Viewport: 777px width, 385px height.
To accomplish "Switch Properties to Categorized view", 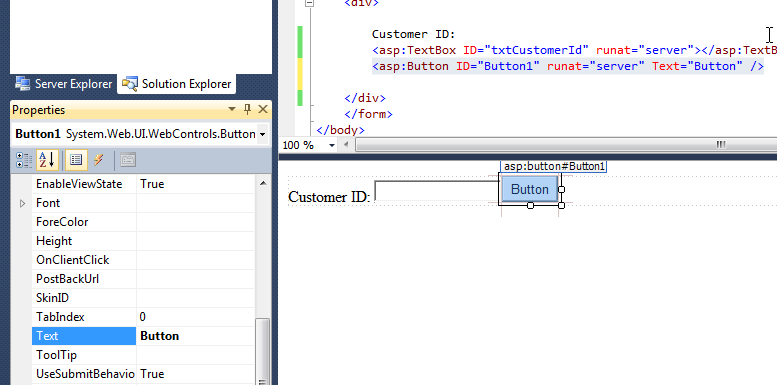I will point(23,160).
